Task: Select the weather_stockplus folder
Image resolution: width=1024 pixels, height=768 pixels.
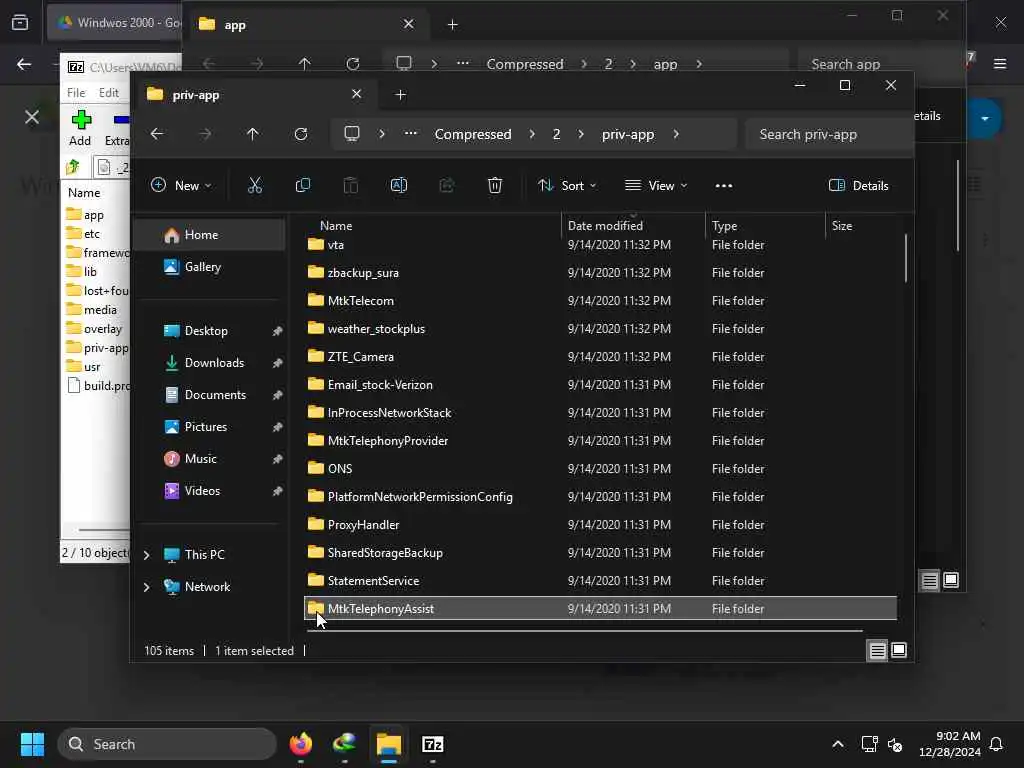Action: pyautogui.click(x=600, y=328)
